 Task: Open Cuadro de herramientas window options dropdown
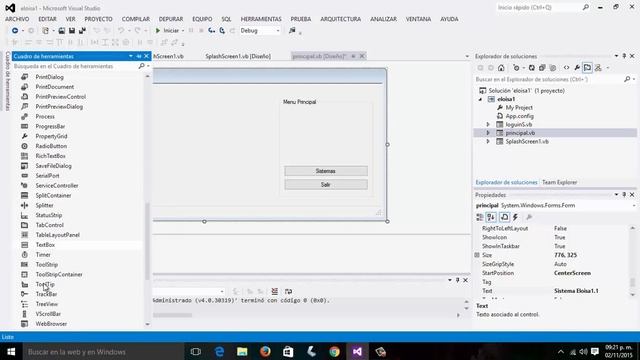point(131,56)
